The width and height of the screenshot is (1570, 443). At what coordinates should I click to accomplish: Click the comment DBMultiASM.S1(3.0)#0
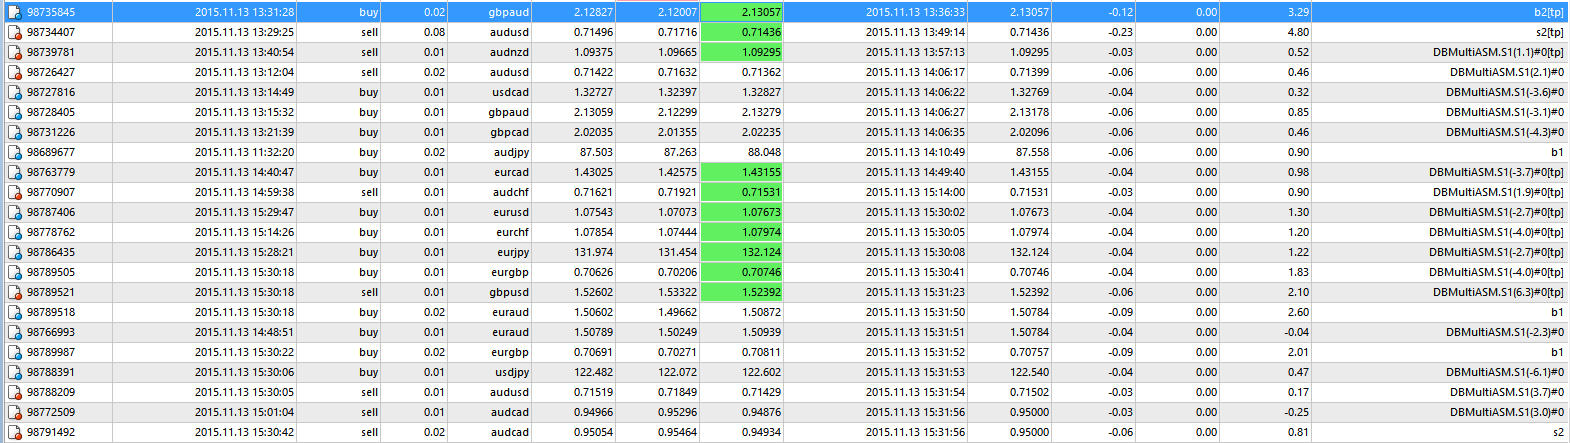(x=1507, y=412)
